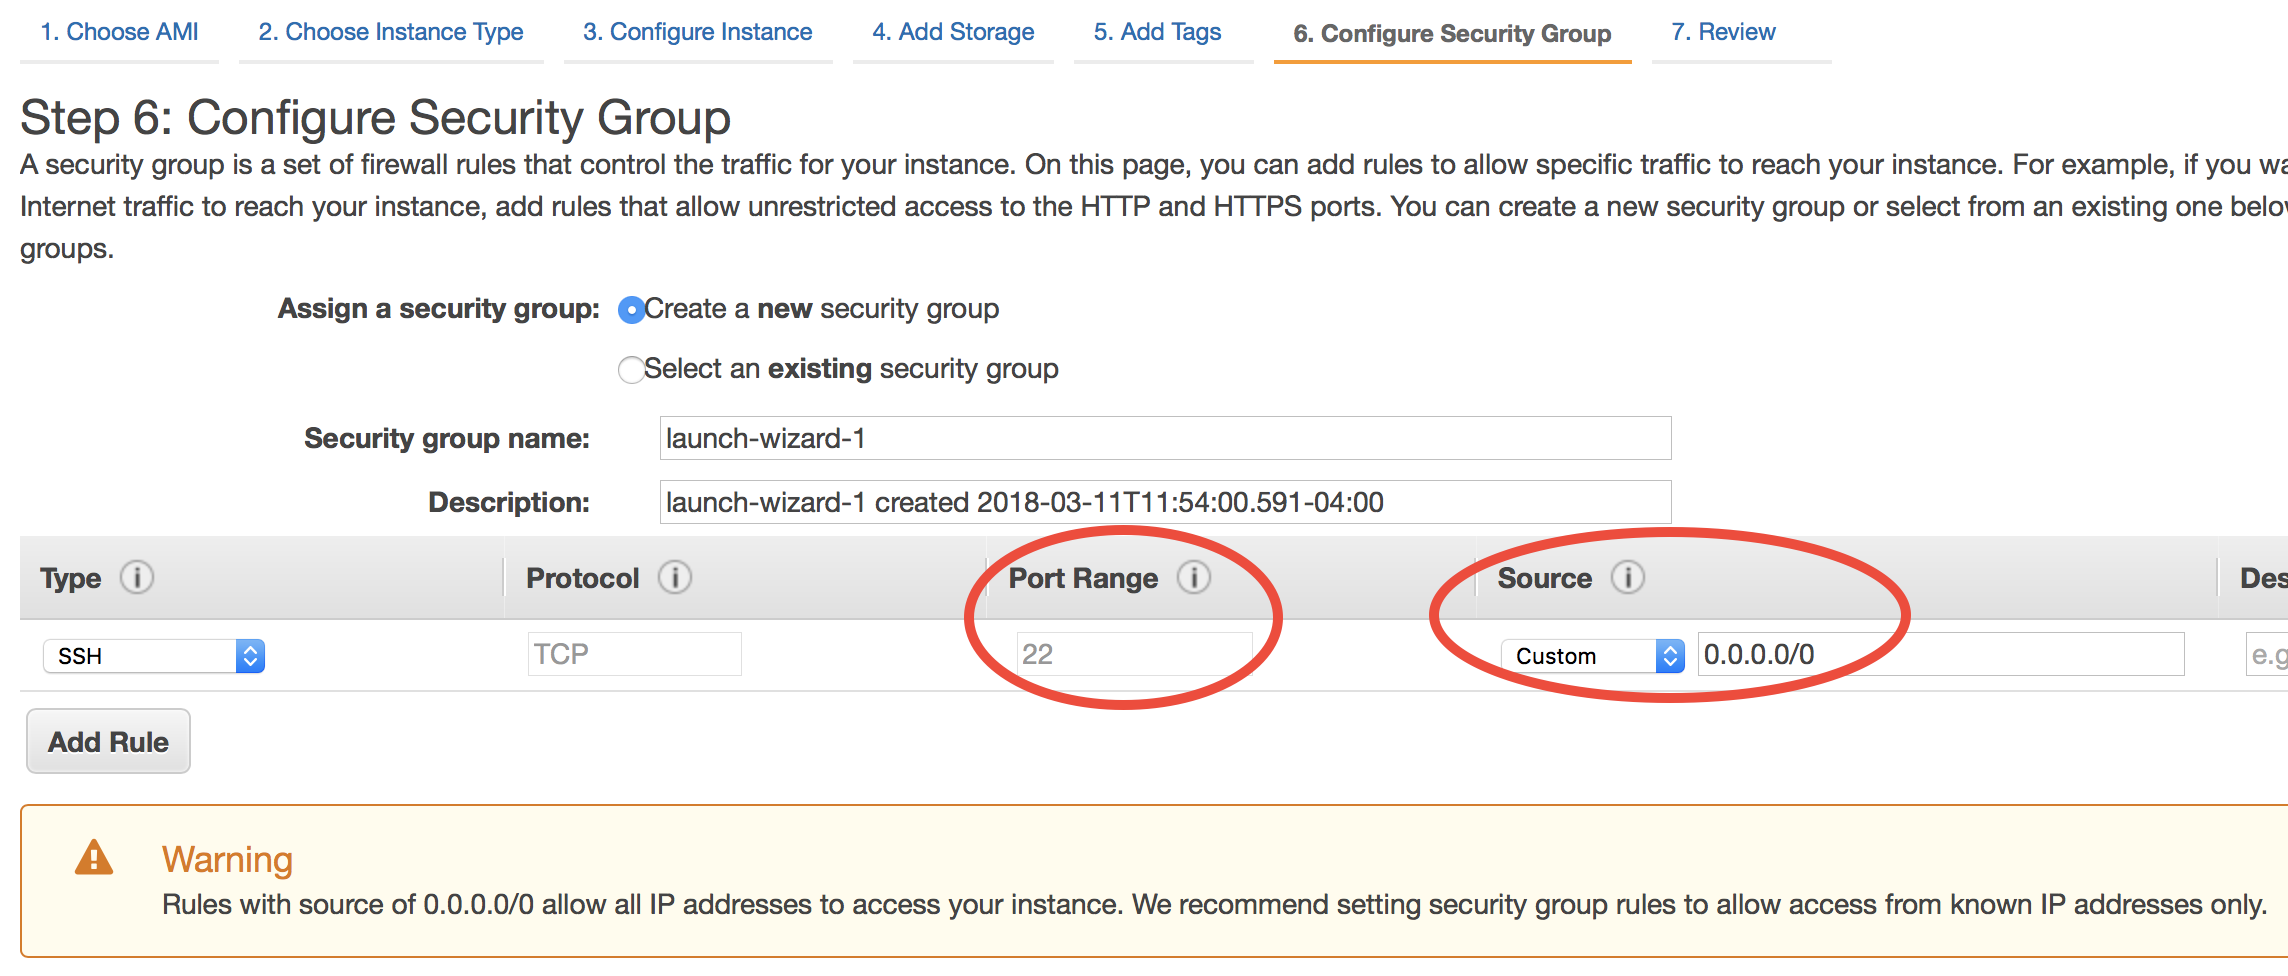Open the Configure Instance step
This screenshot has height=976, width=2288.
(697, 32)
